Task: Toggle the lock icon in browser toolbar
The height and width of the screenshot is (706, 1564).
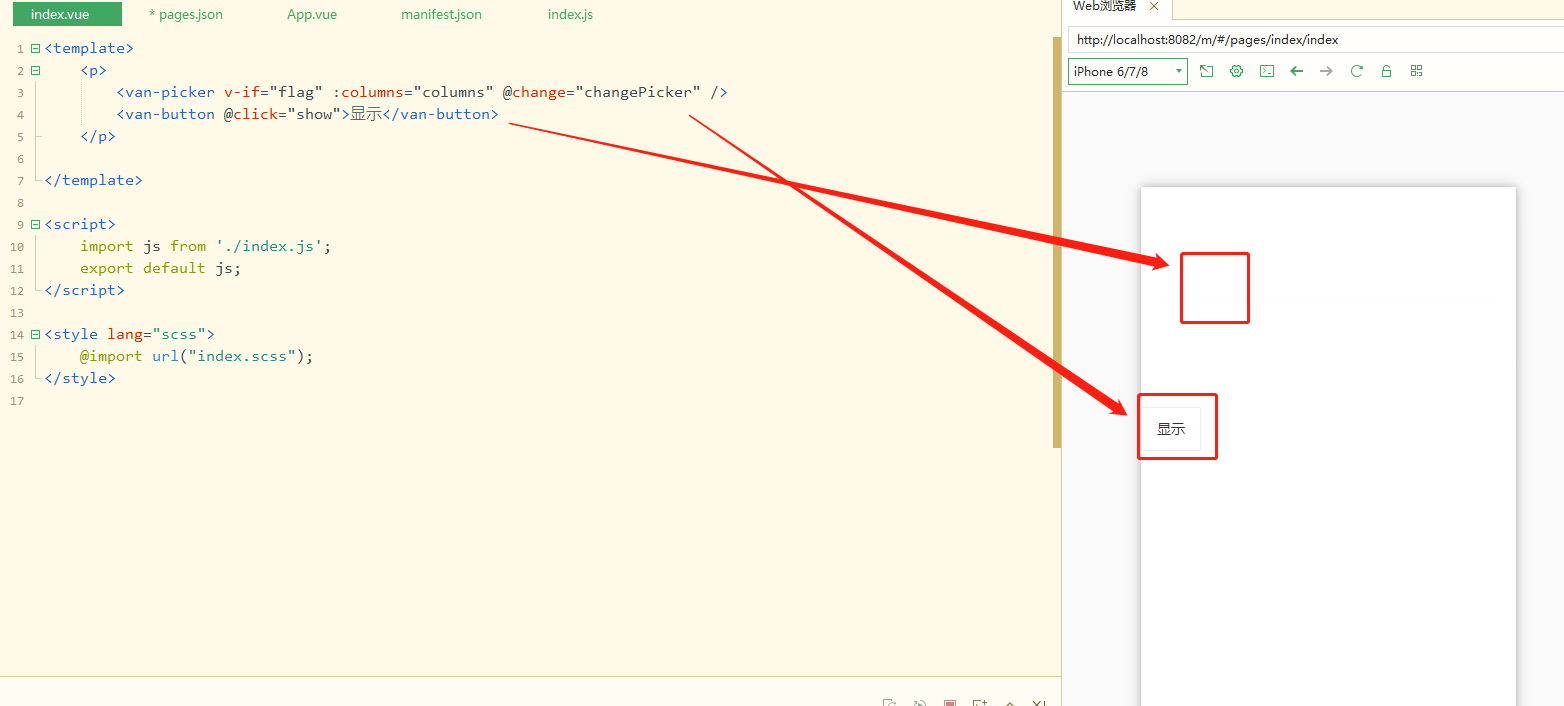Action: (x=1386, y=71)
